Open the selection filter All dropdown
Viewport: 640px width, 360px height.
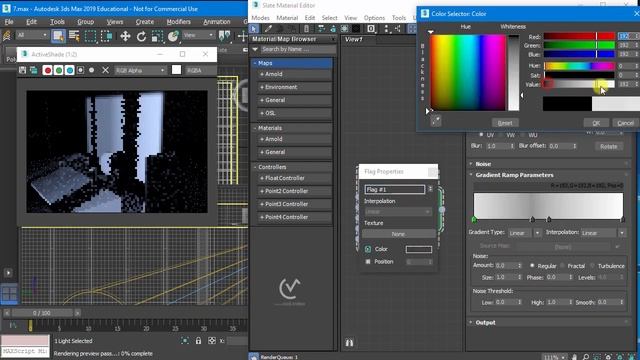pos(32,36)
